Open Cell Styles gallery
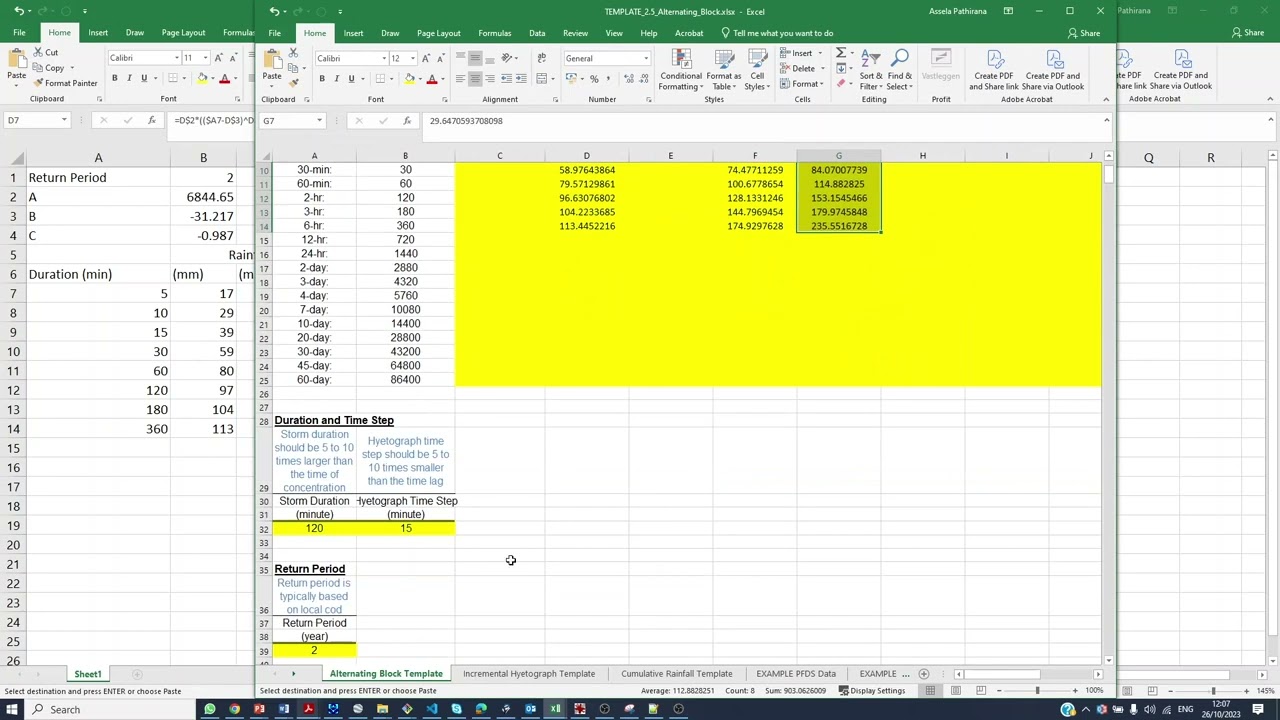This screenshot has height=720, width=1280. (757, 69)
